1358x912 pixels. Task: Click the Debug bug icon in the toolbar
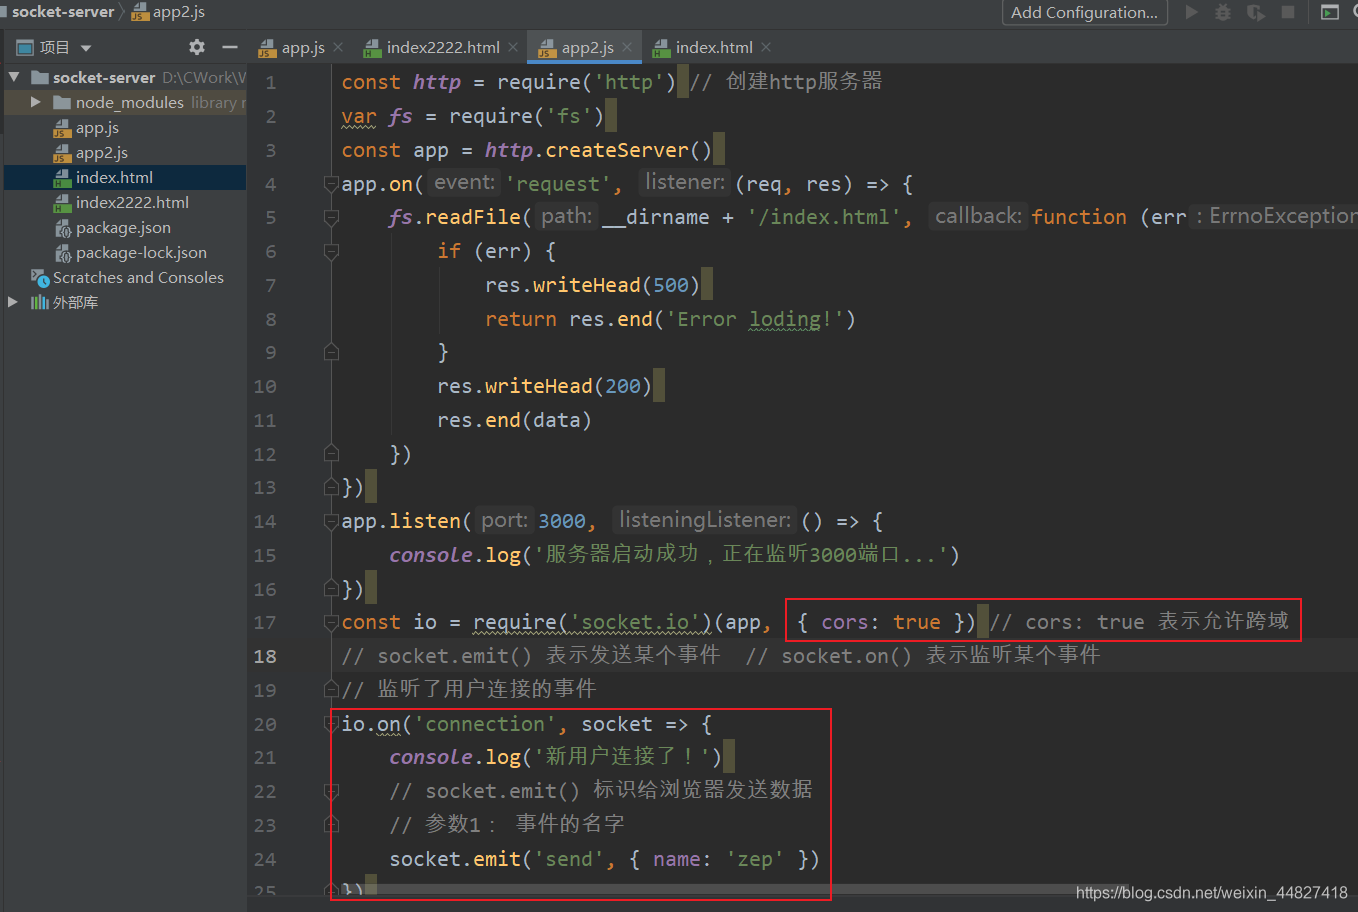pos(1223,12)
